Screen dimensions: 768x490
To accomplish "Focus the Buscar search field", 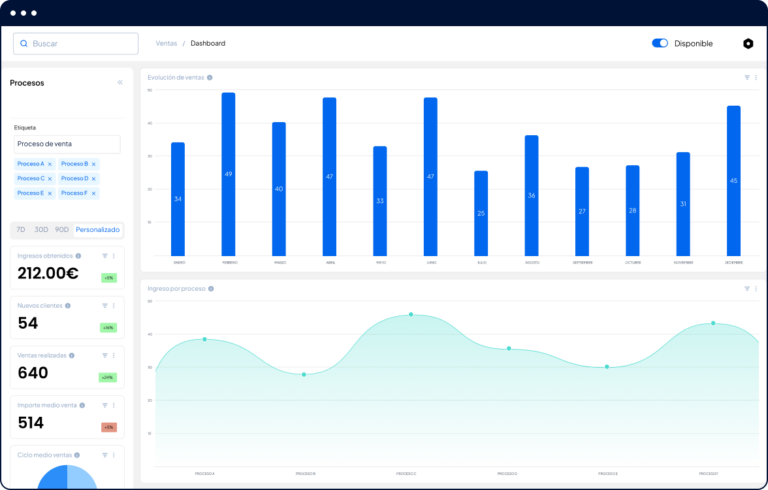I will pyautogui.click(x=76, y=44).
